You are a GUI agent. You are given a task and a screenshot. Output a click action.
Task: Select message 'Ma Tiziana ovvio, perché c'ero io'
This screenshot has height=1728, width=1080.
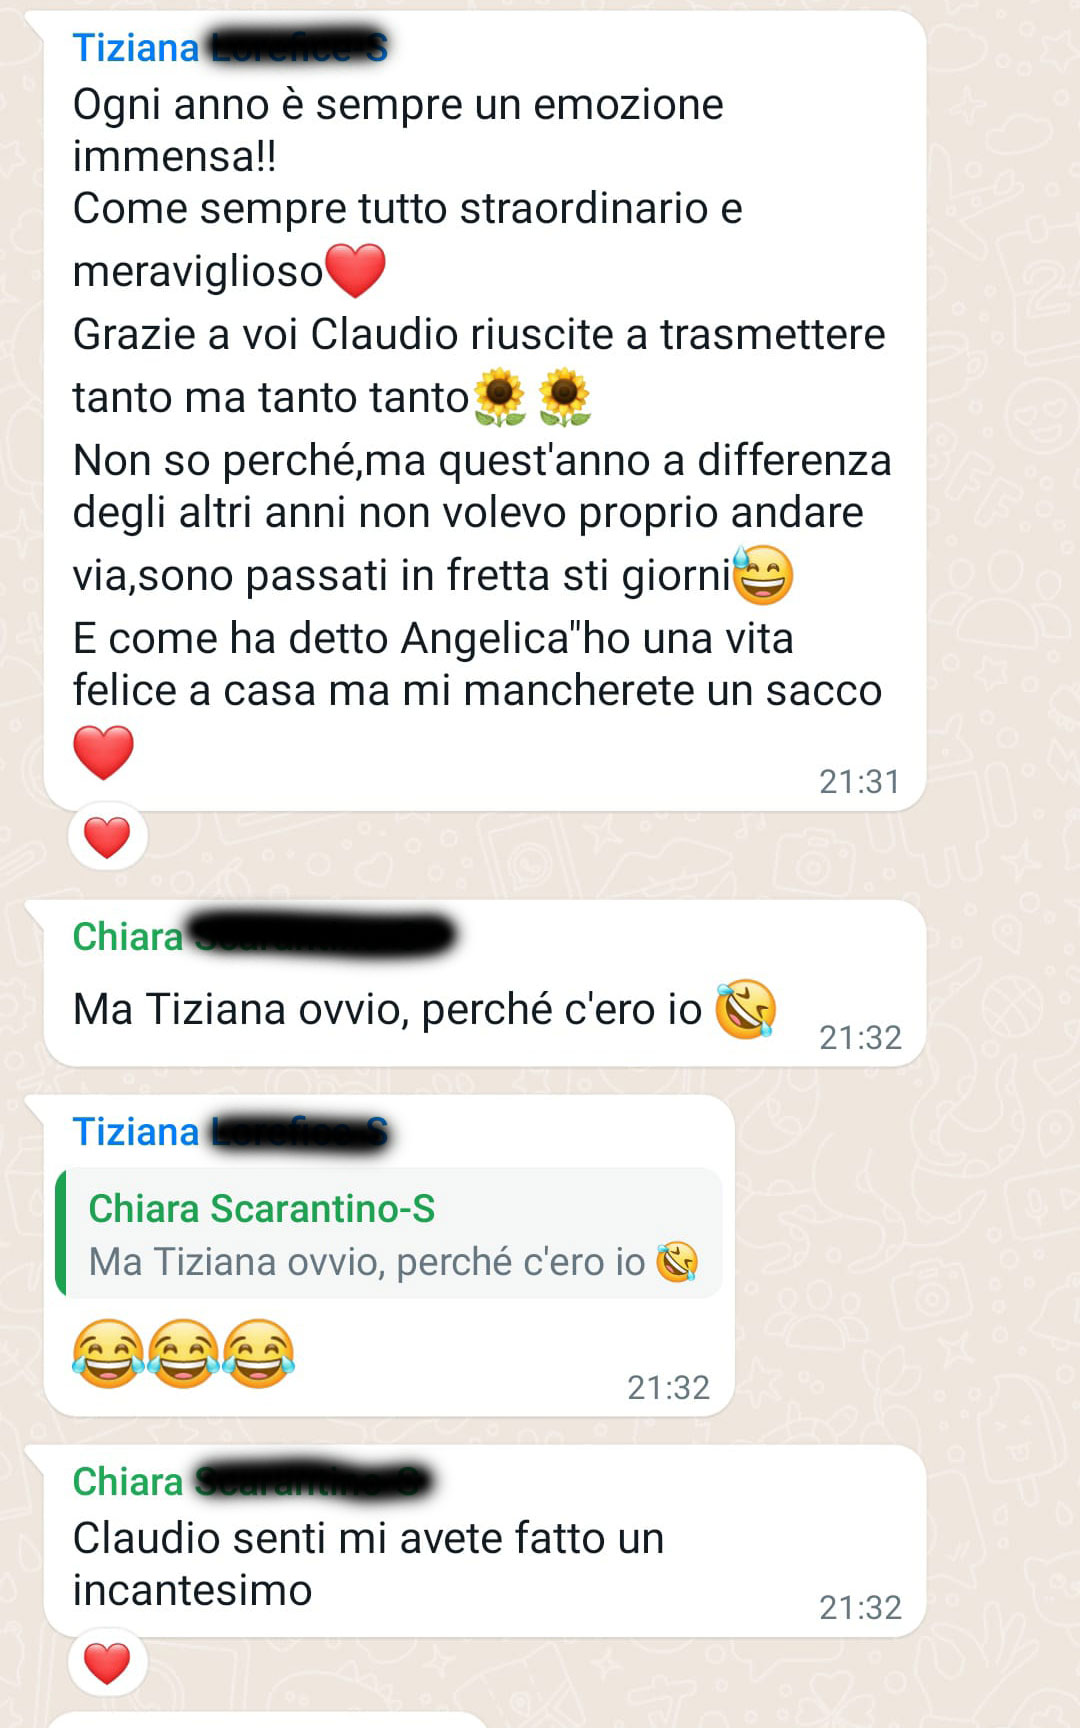point(484,983)
